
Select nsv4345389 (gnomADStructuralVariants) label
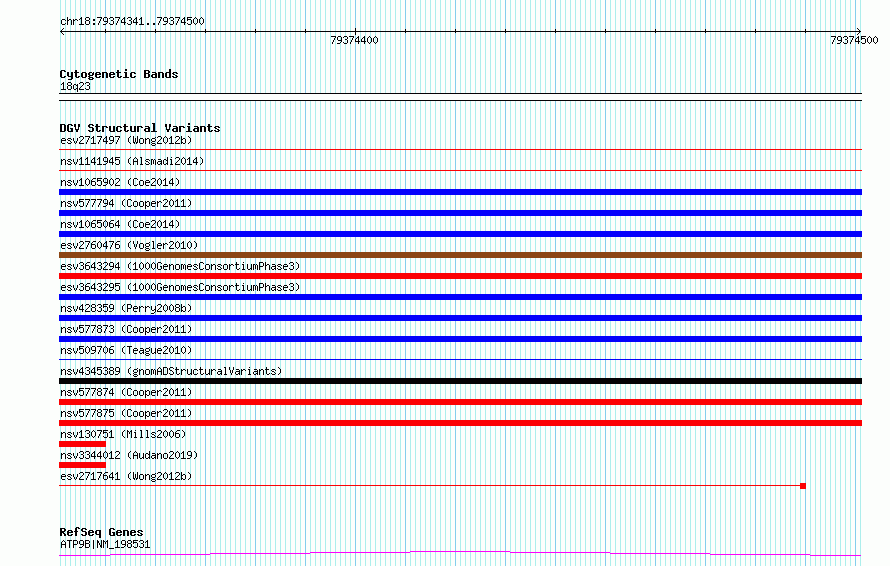point(171,371)
